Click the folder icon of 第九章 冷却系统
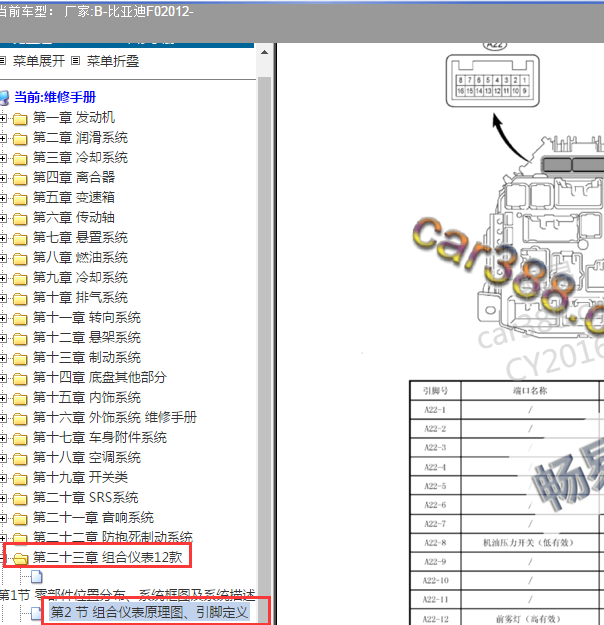Screen dimensions: 604x625 pyautogui.click(x=20, y=278)
